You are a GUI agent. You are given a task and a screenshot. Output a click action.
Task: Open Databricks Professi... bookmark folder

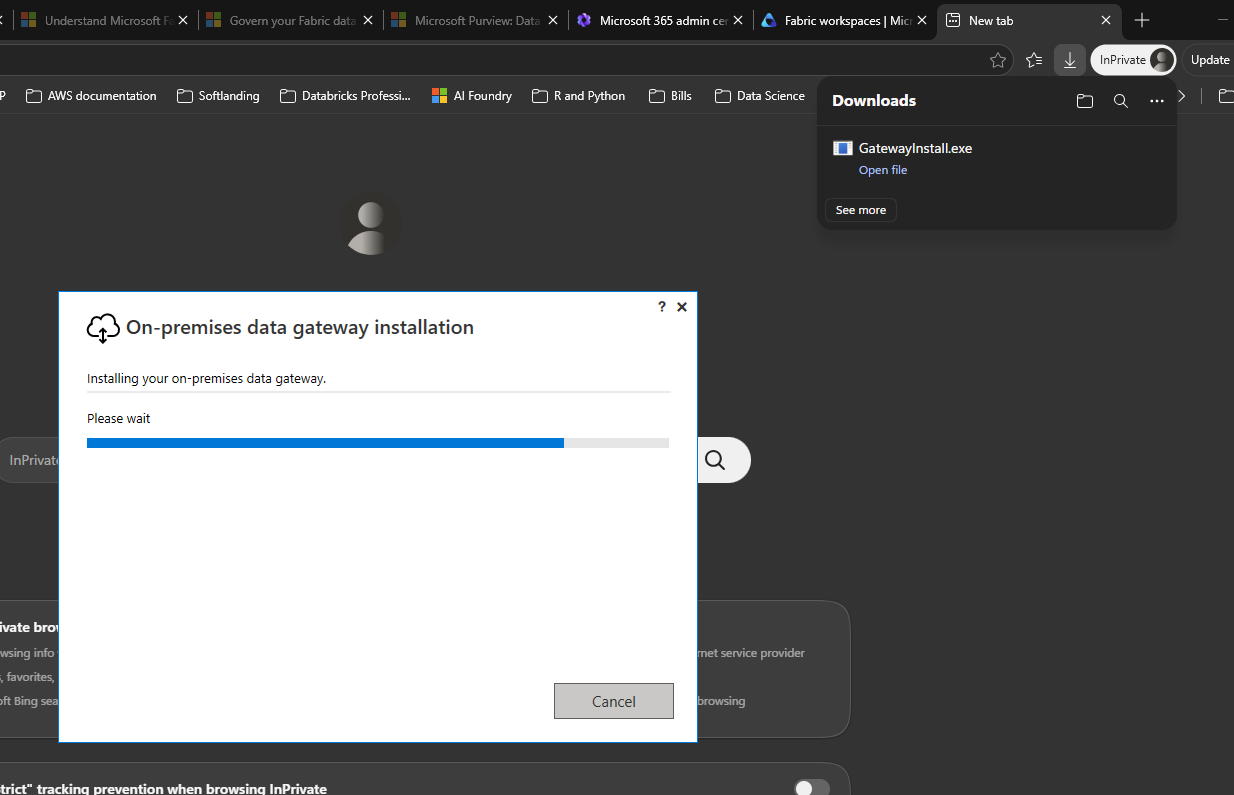click(345, 96)
